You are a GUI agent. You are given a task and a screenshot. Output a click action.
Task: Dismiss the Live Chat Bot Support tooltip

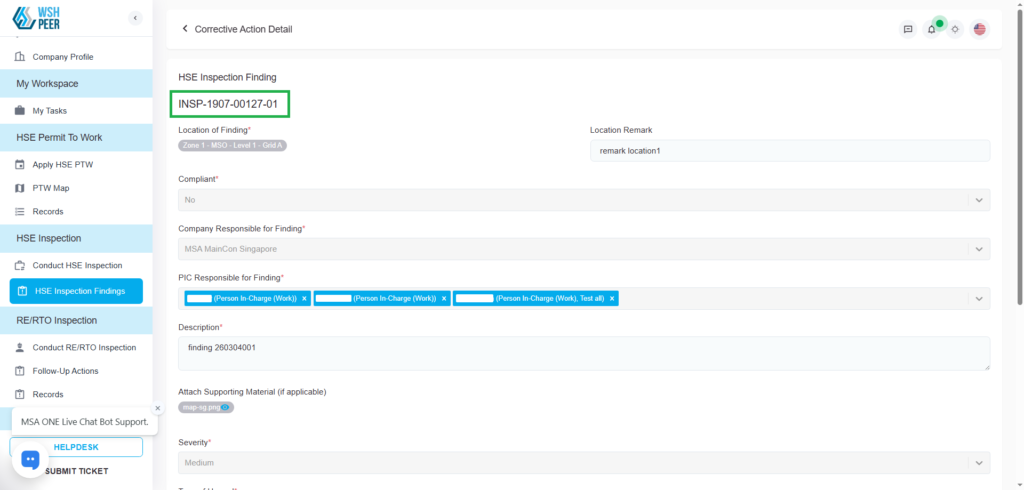pyautogui.click(x=157, y=408)
